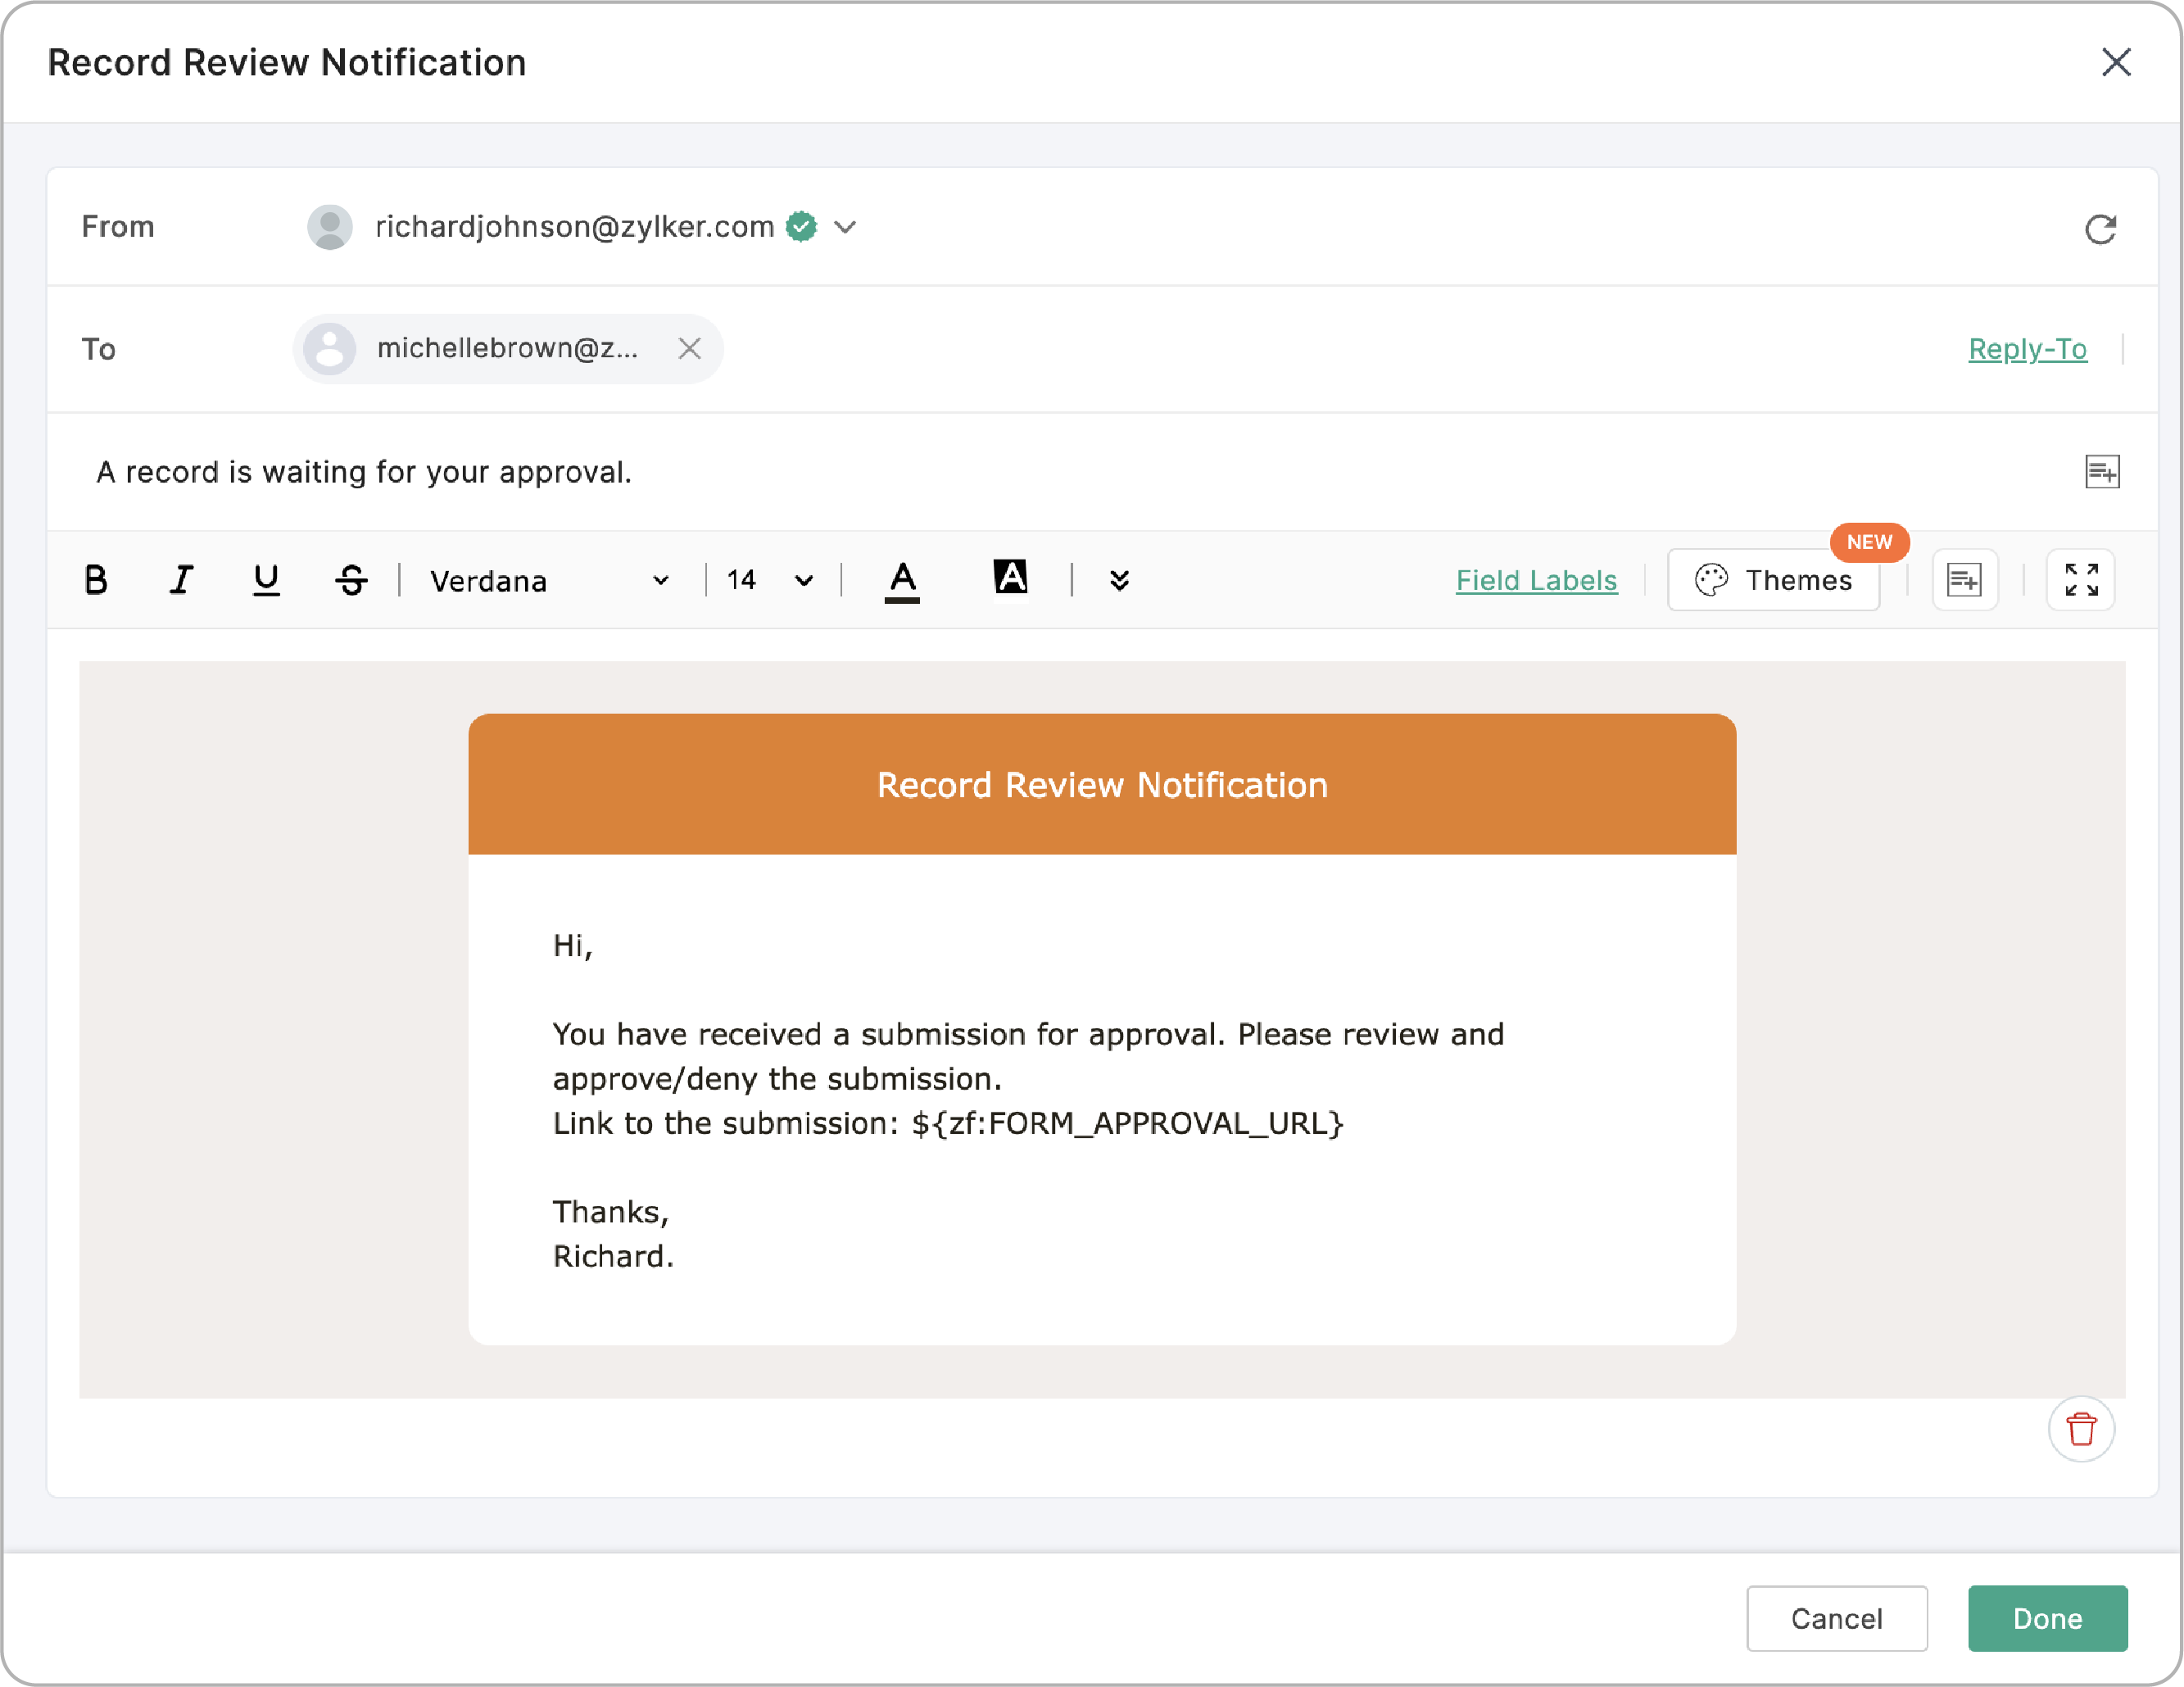Open the font size 14 dropdown

pyautogui.click(x=769, y=581)
